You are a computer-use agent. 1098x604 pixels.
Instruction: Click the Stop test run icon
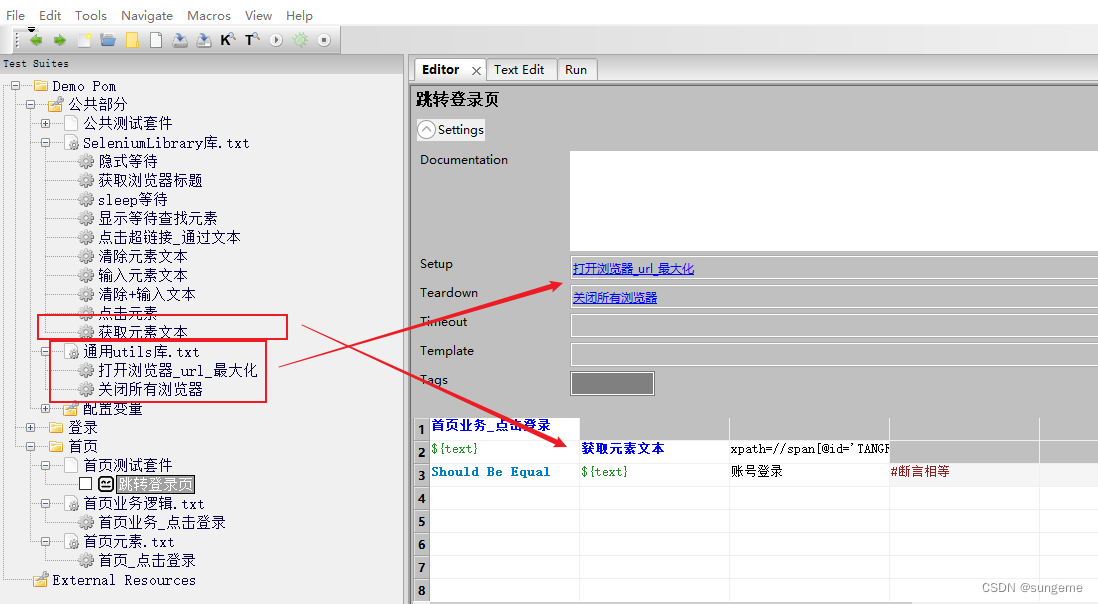(x=324, y=41)
